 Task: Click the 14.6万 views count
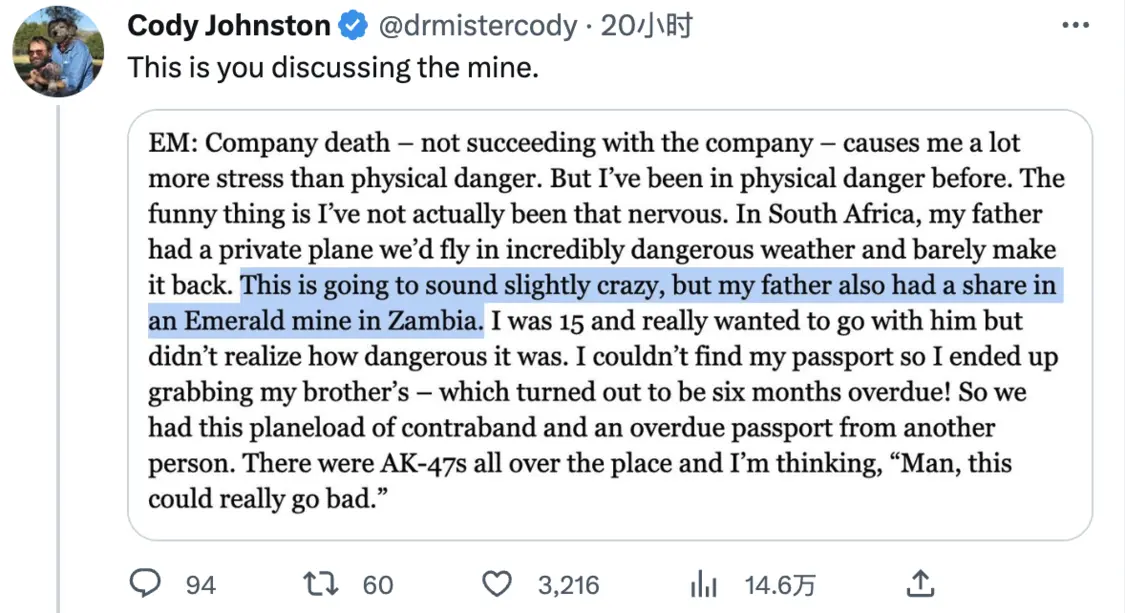coord(780,584)
